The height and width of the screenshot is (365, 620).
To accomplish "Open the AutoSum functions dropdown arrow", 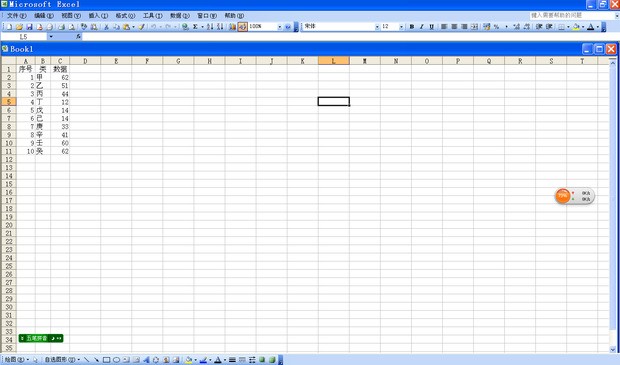I will (x=202, y=26).
